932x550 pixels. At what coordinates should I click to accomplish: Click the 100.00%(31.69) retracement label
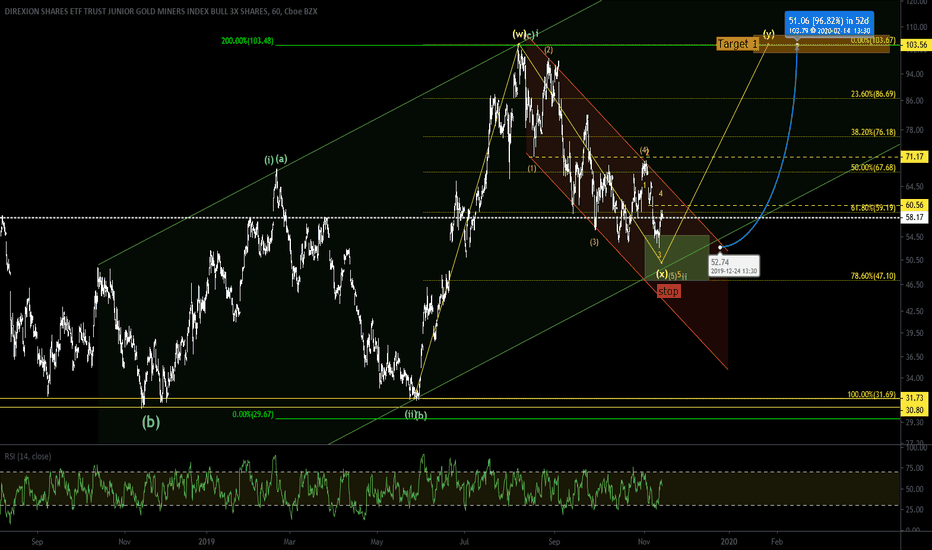(x=871, y=394)
